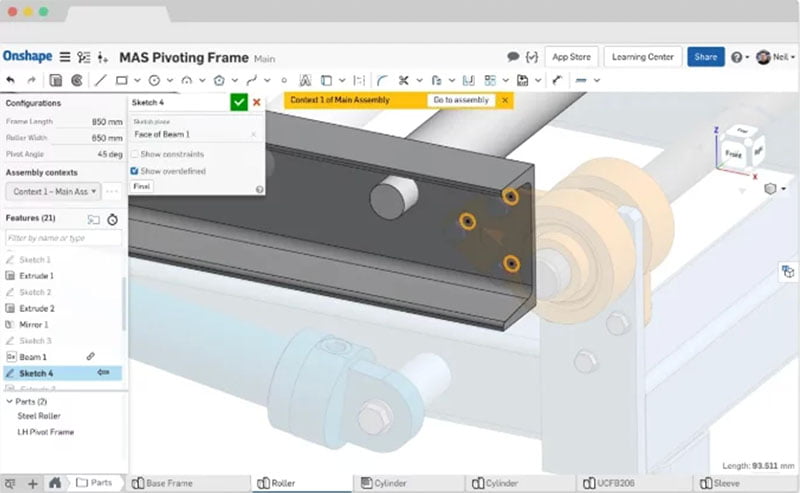The image size is (800, 493).
Task: Enable the Show constraints checkbox
Action: tap(135, 154)
